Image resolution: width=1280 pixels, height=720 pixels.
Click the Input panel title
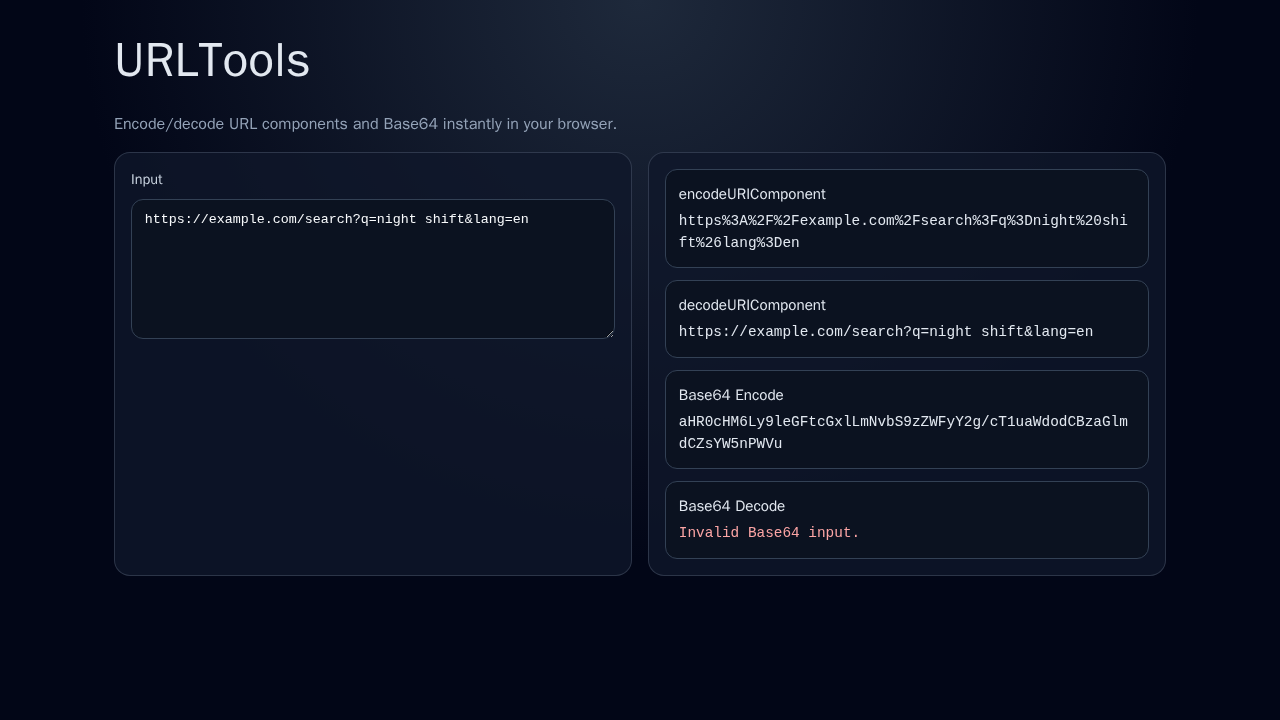[147, 179]
